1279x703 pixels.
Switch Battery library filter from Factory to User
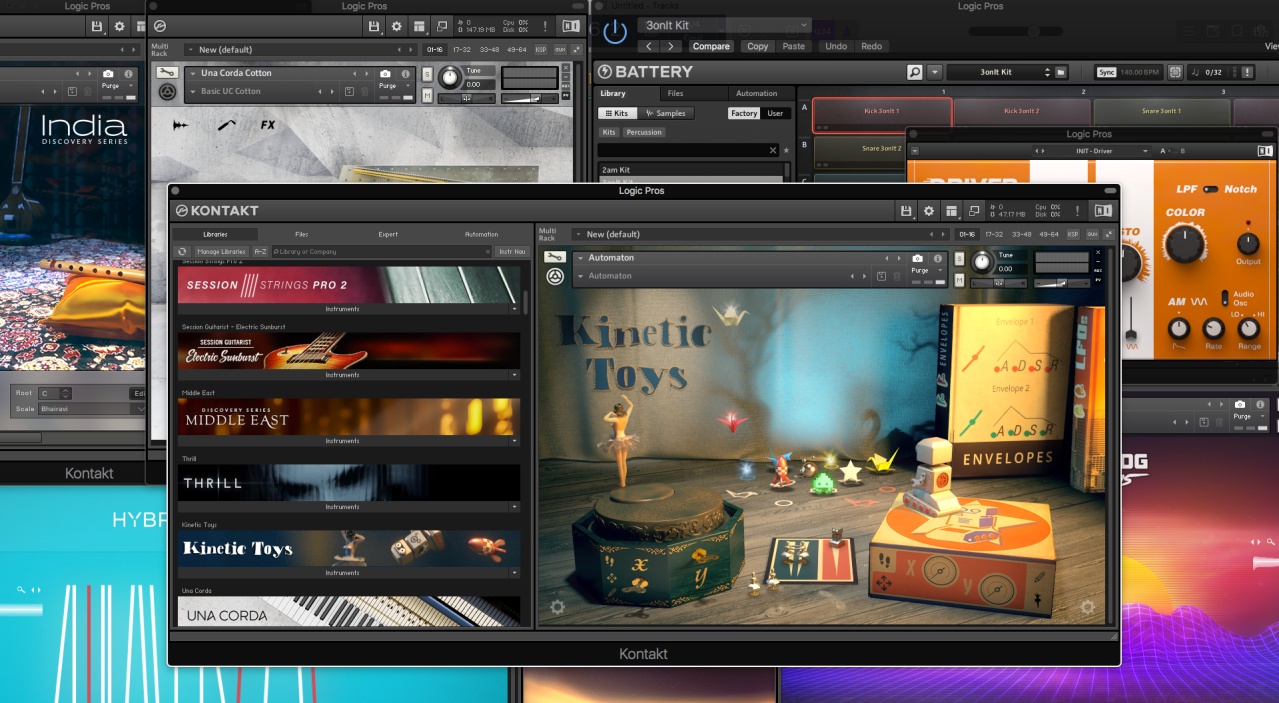click(x=776, y=113)
